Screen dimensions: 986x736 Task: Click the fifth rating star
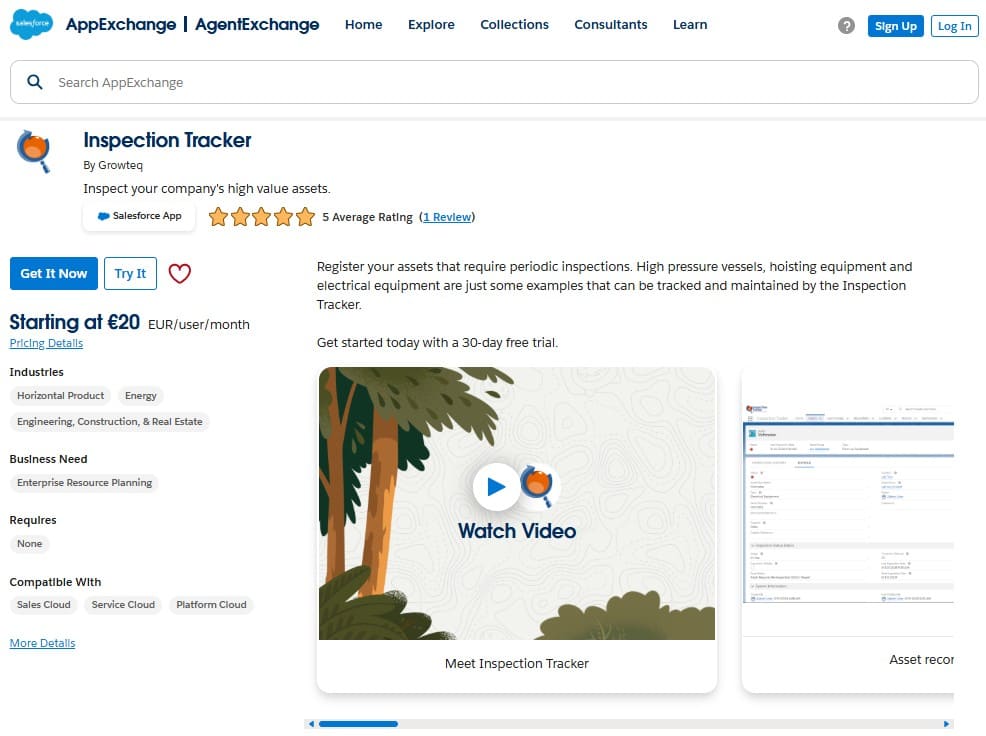tap(306, 217)
